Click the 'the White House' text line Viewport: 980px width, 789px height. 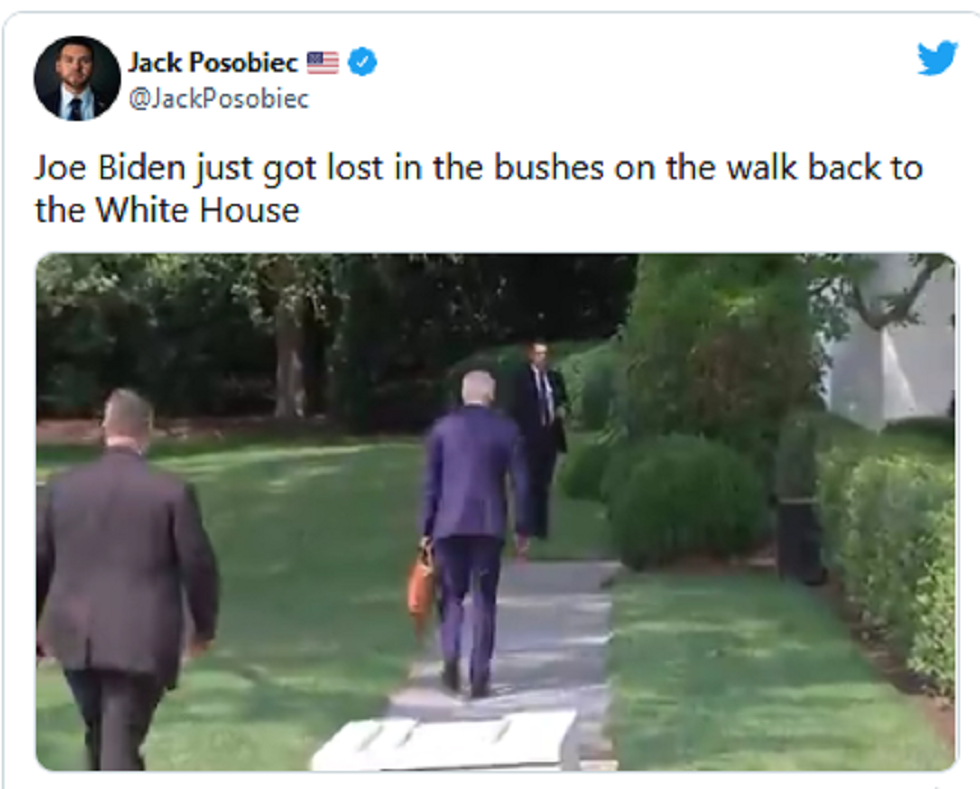[x=167, y=209]
